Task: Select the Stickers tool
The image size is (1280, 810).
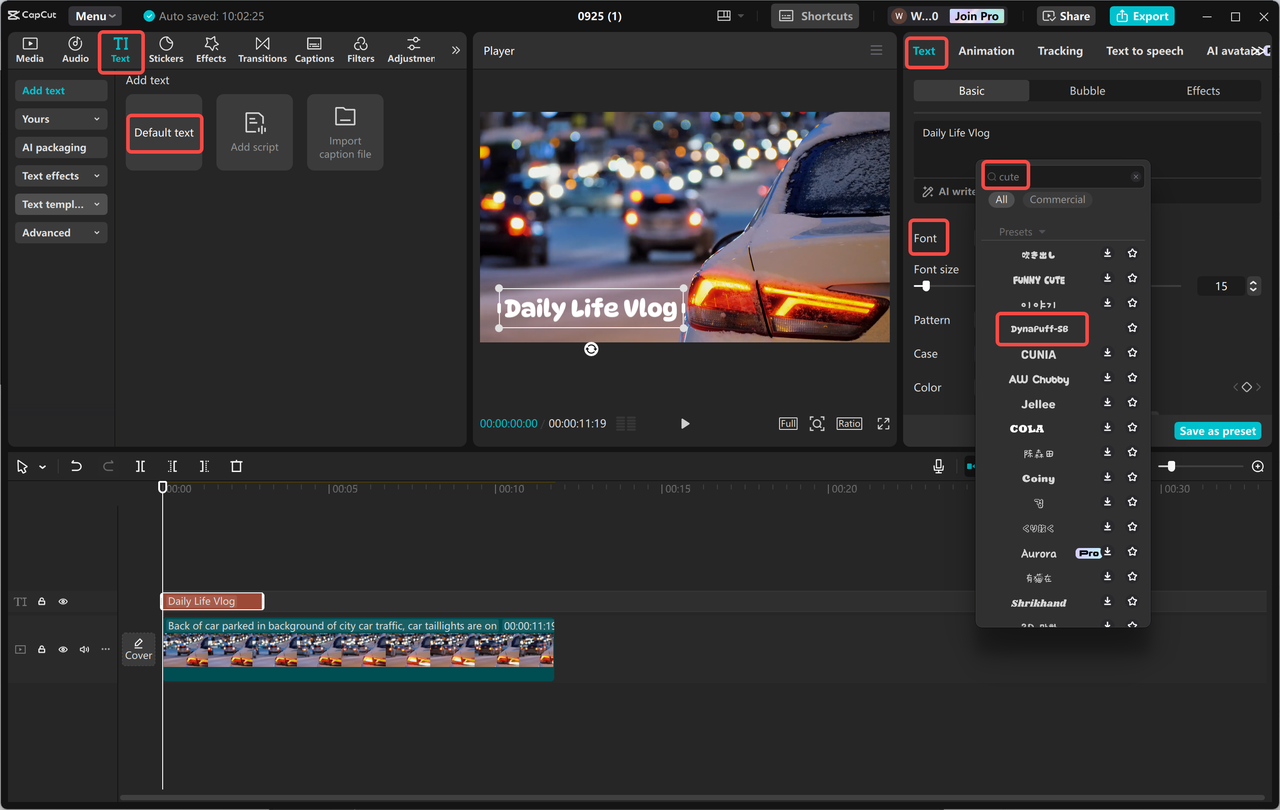Action: pyautogui.click(x=166, y=50)
